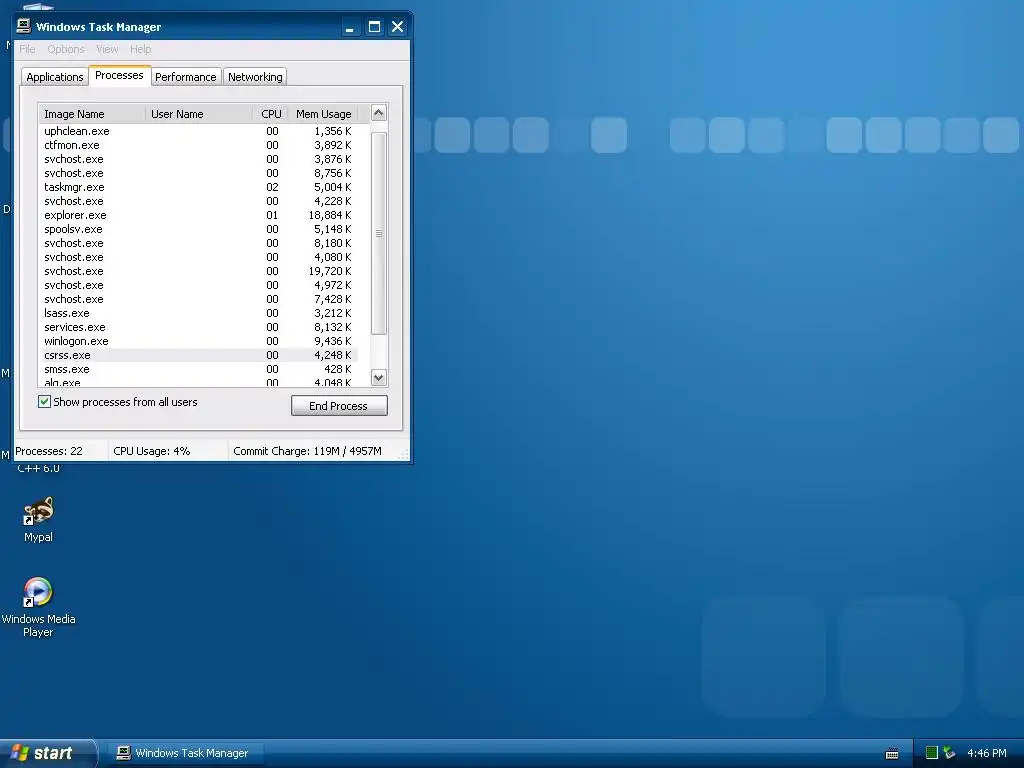Select the explorer.exe process row
This screenshot has width=1024, height=768.
[198, 215]
